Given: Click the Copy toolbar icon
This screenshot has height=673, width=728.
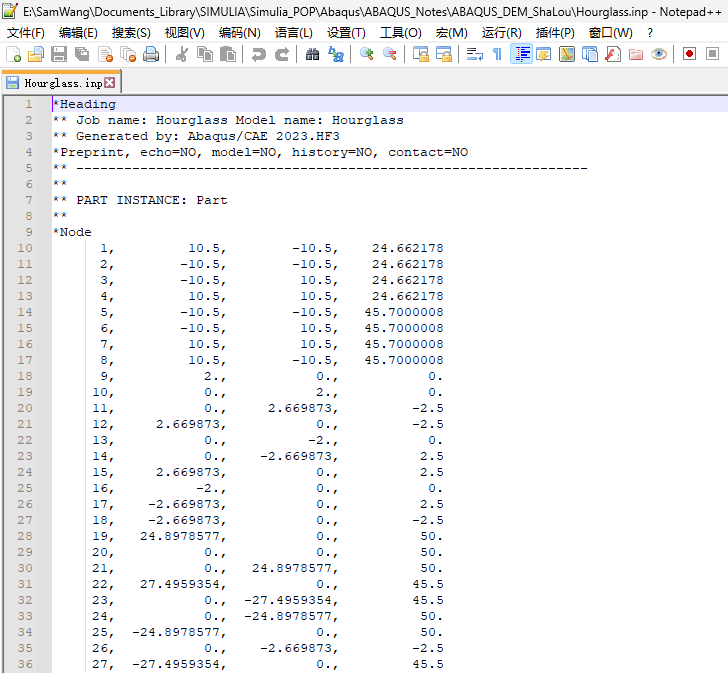Looking at the screenshot, I should [x=205, y=54].
